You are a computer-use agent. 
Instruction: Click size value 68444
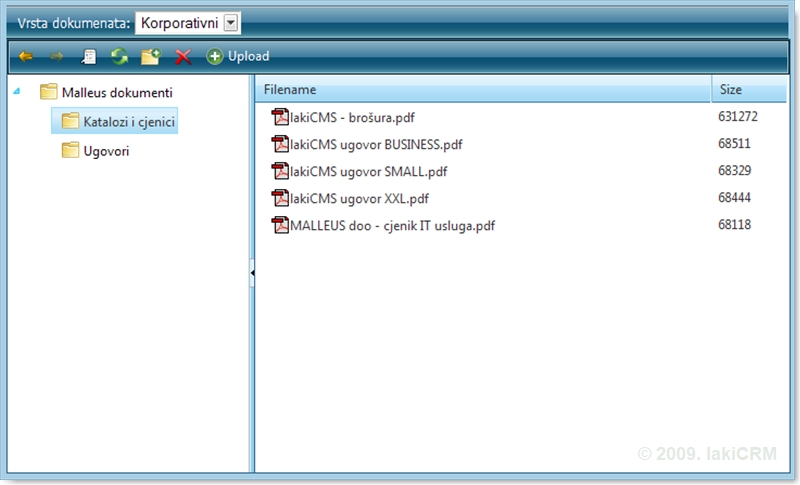click(734, 197)
